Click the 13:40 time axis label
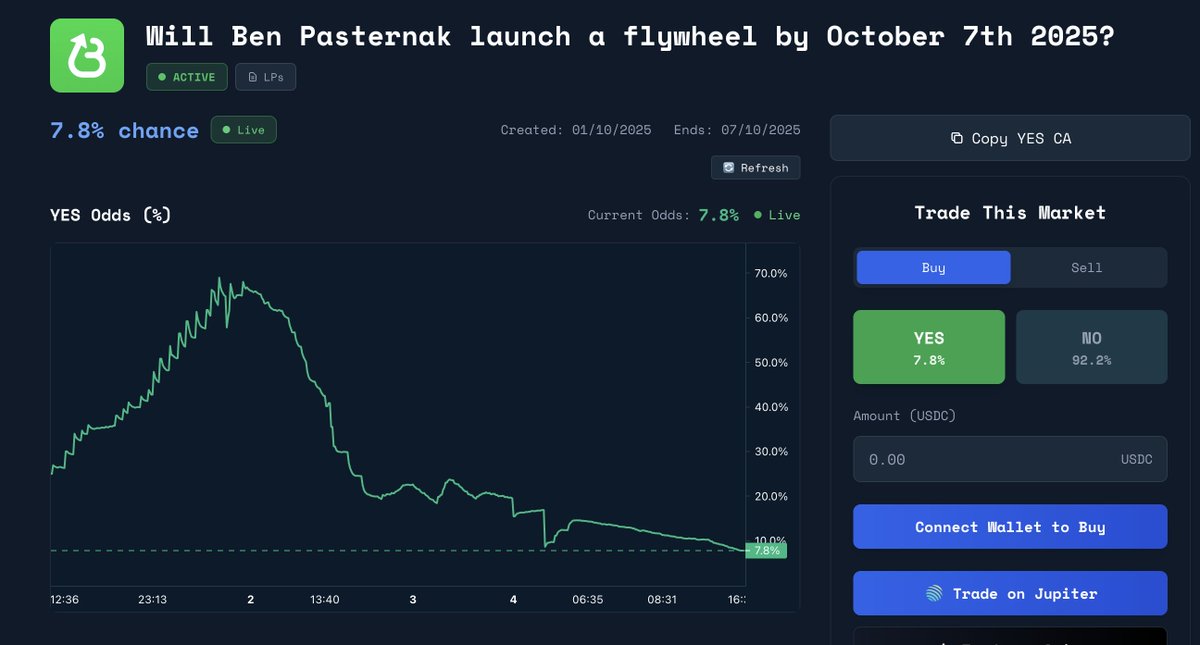 (x=325, y=600)
